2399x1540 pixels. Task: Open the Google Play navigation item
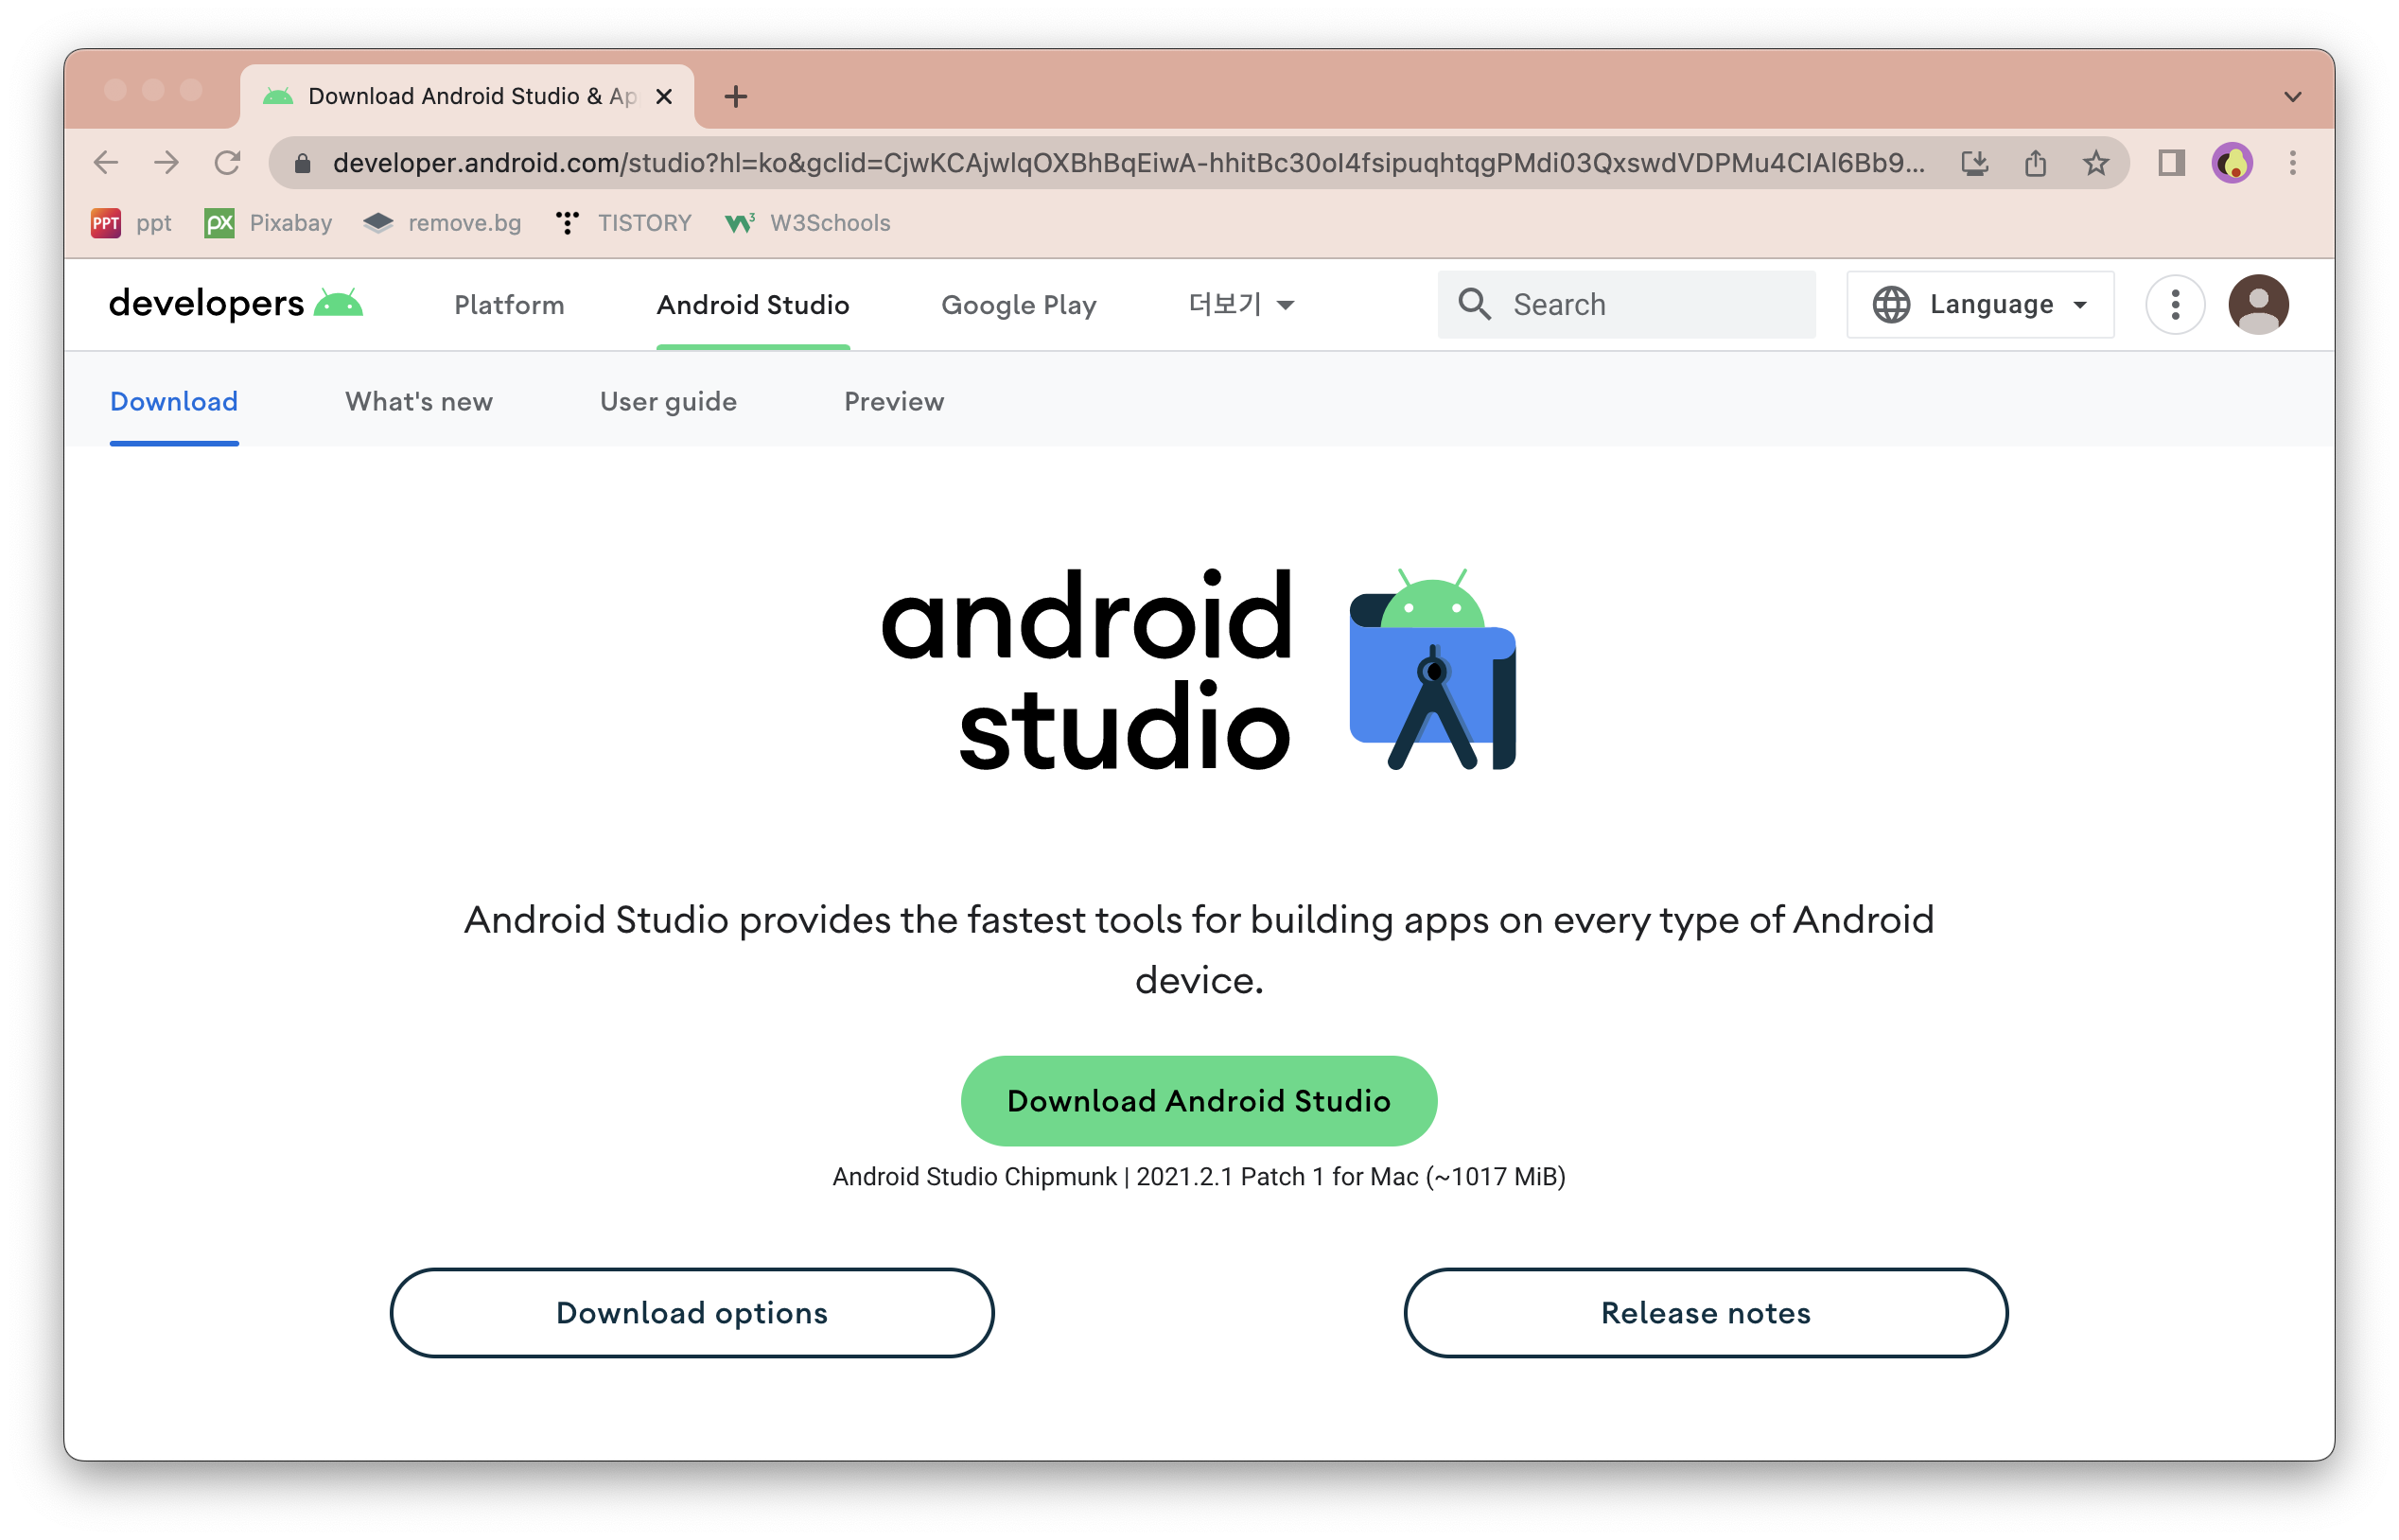click(x=1019, y=305)
